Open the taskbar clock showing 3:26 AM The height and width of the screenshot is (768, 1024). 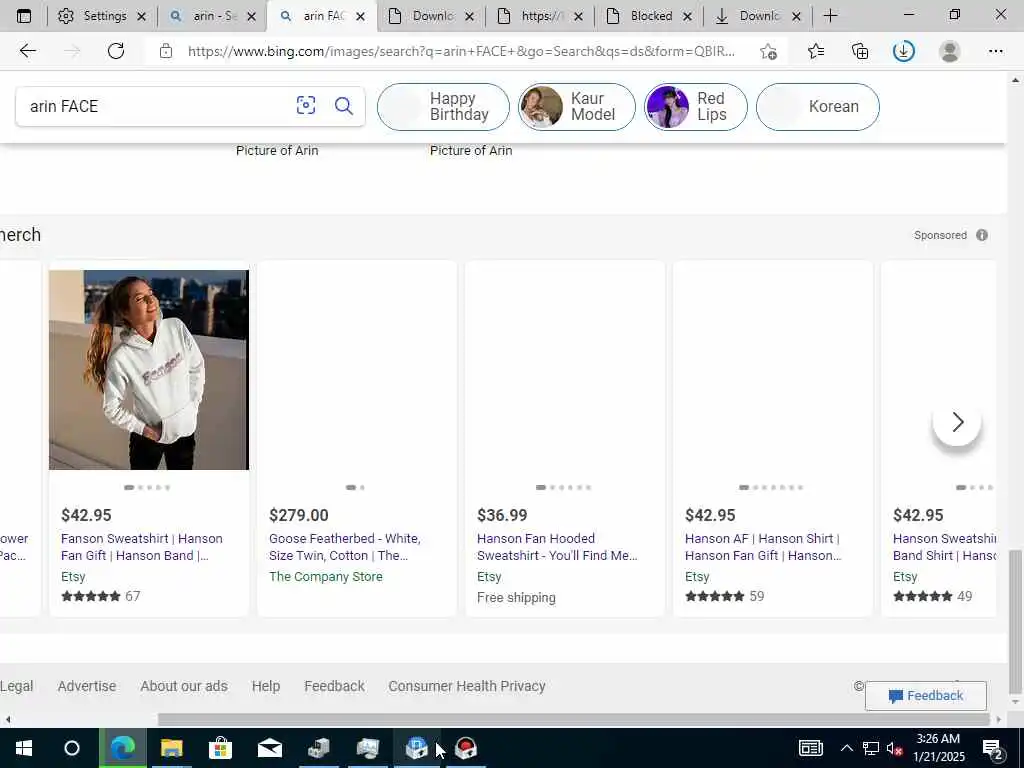[x=940, y=748]
